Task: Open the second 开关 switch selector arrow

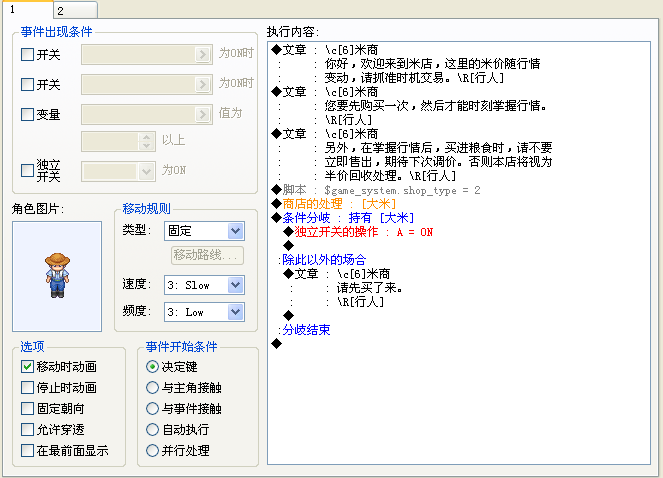Action: 203,85
